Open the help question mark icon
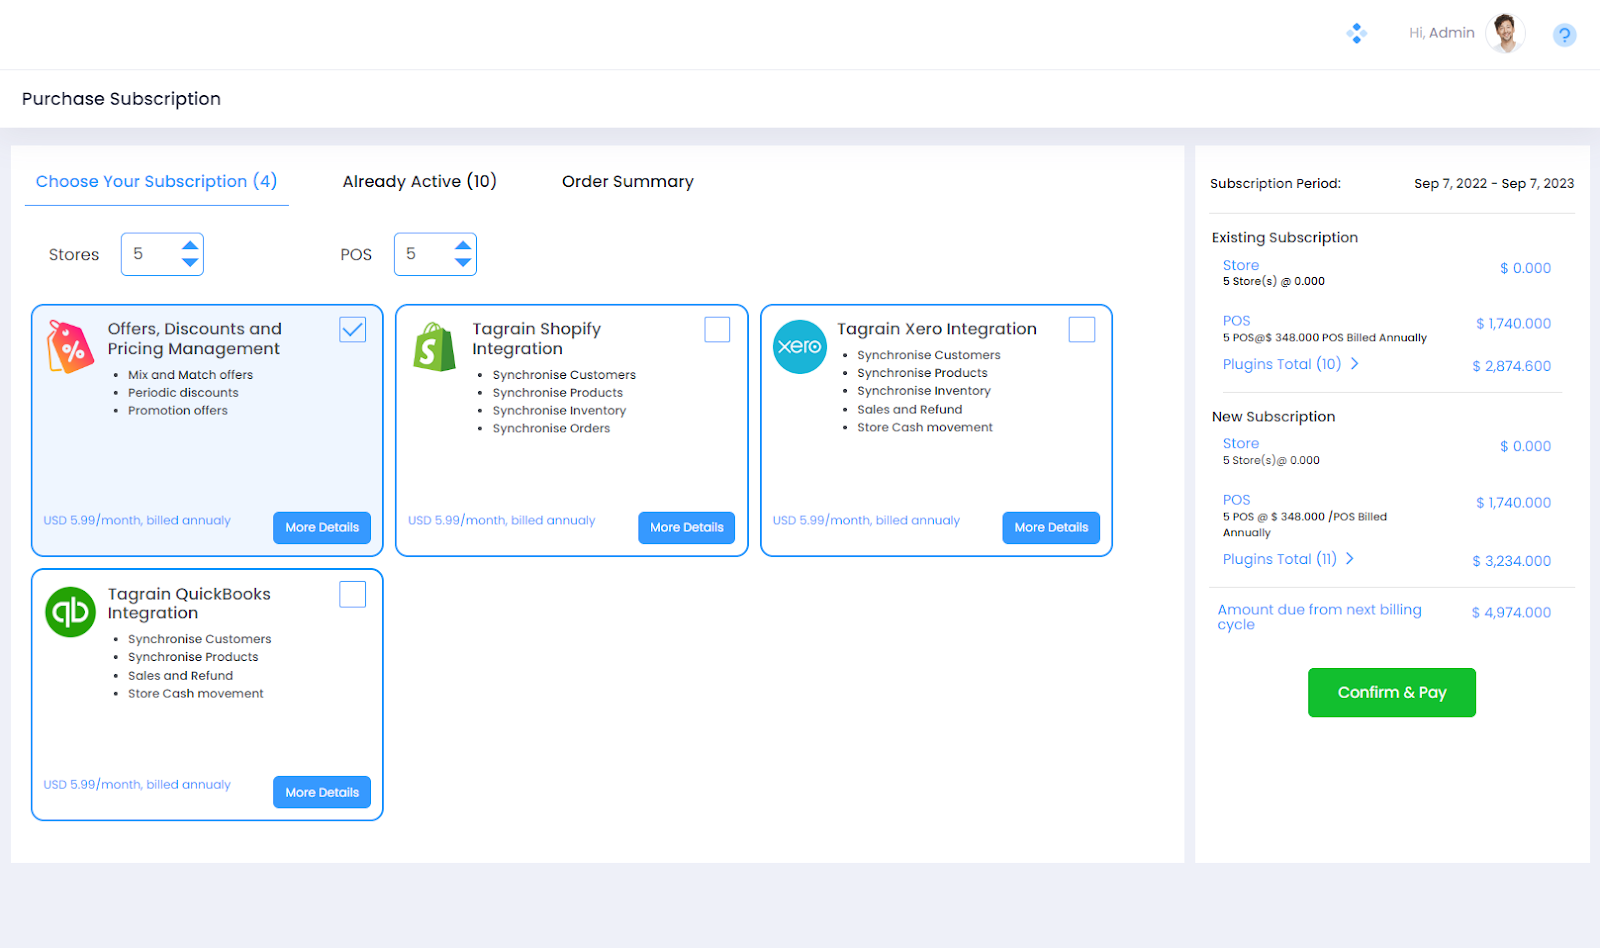Screen dimensions: 1600x948 click(x=1564, y=35)
